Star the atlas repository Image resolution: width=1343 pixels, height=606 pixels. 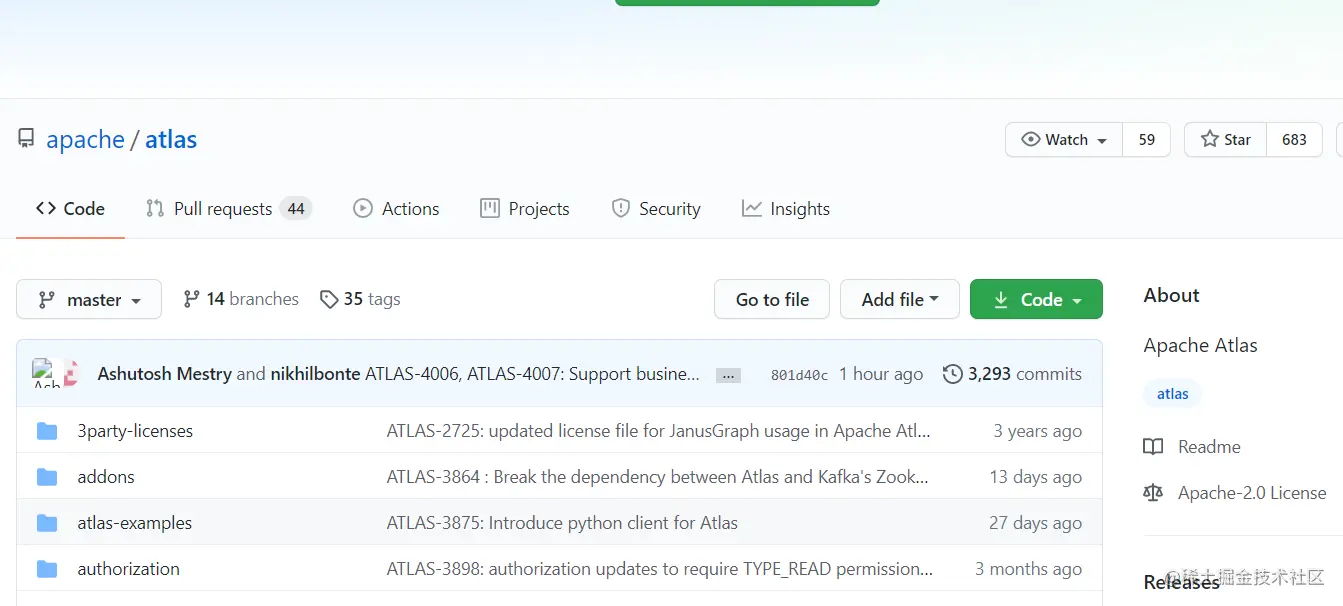pyautogui.click(x=1226, y=140)
